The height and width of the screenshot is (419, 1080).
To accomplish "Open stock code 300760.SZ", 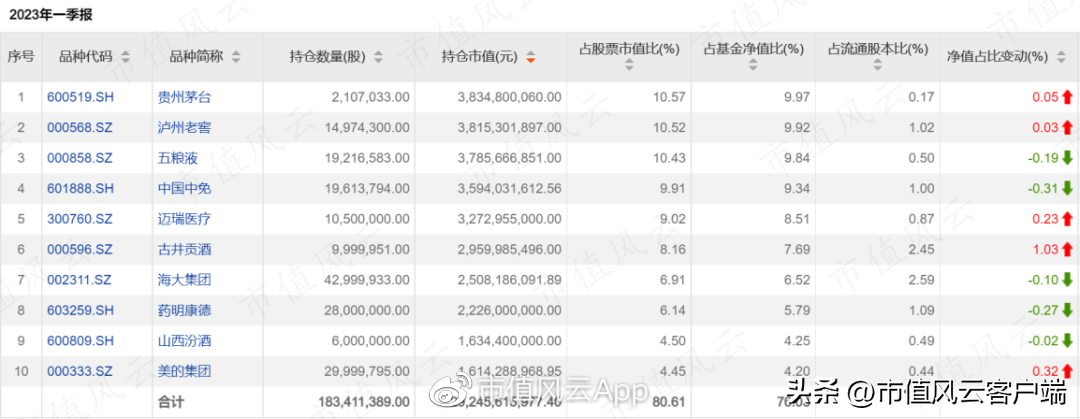I will click(x=80, y=219).
